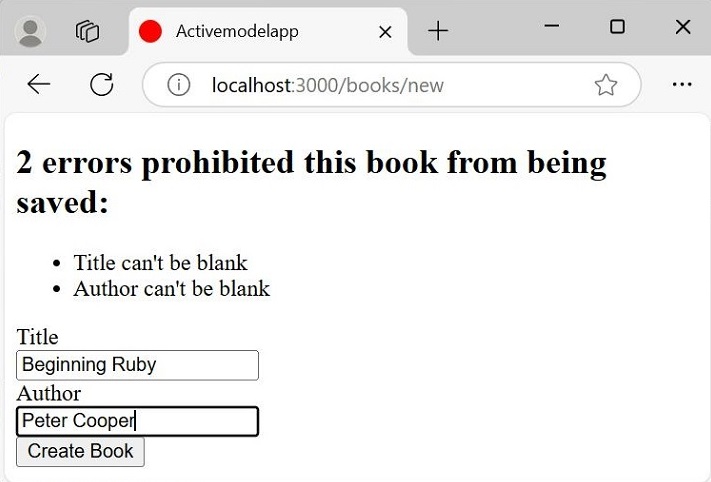Close the browser window

683,27
